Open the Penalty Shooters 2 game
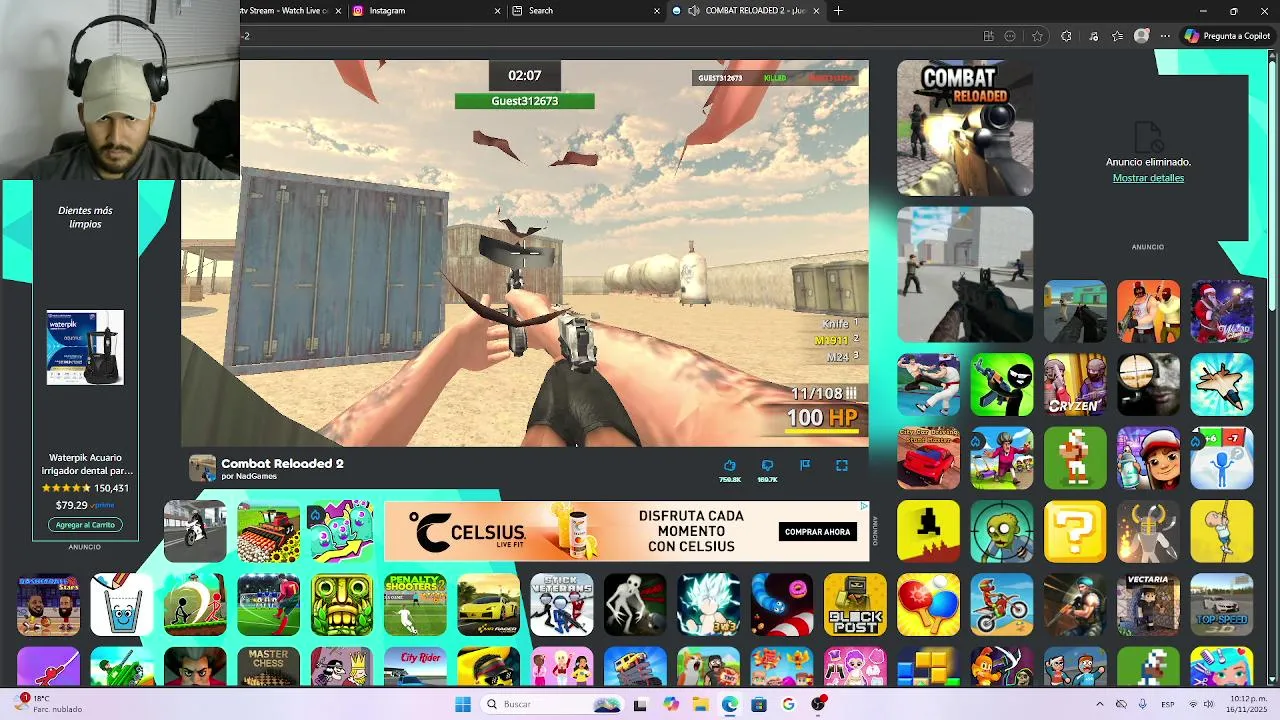Image resolution: width=1280 pixels, height=720 pixels. click(415, 604)
